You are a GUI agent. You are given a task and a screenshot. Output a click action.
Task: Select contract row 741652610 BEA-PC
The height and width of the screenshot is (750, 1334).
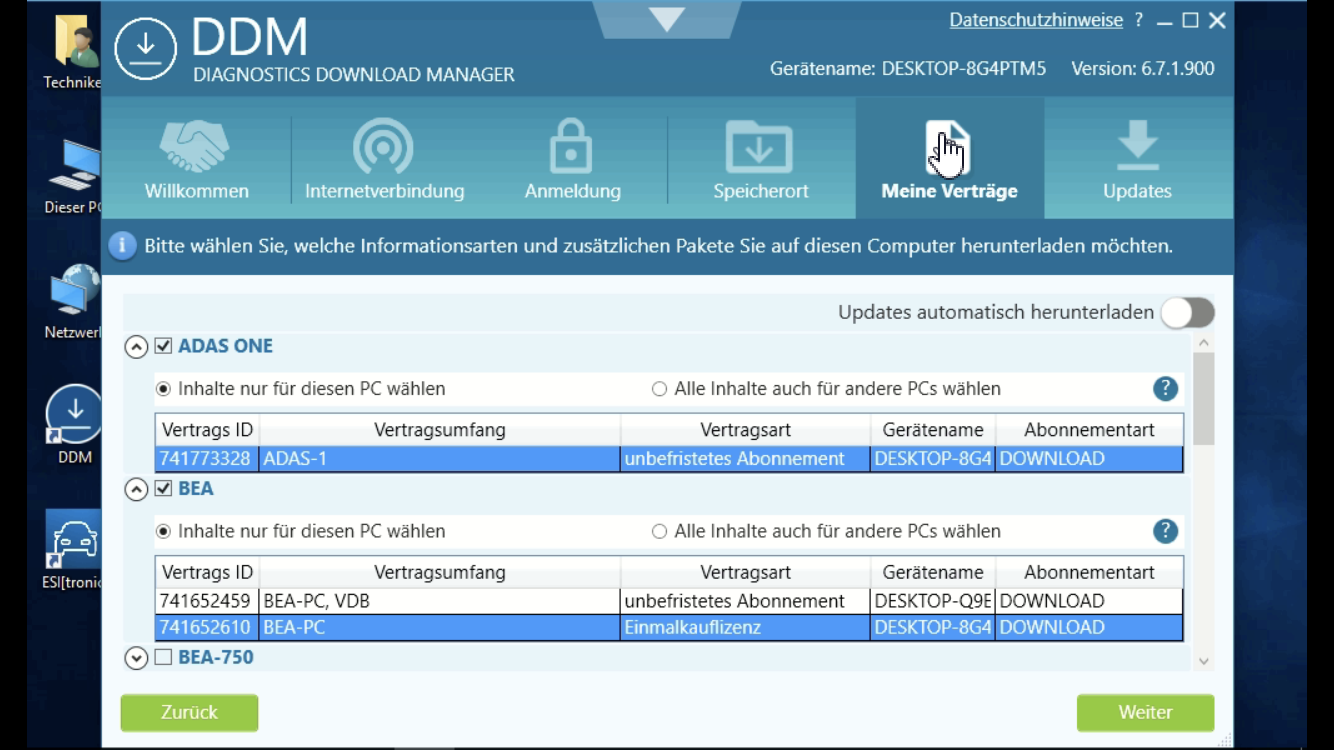[669, 628]
